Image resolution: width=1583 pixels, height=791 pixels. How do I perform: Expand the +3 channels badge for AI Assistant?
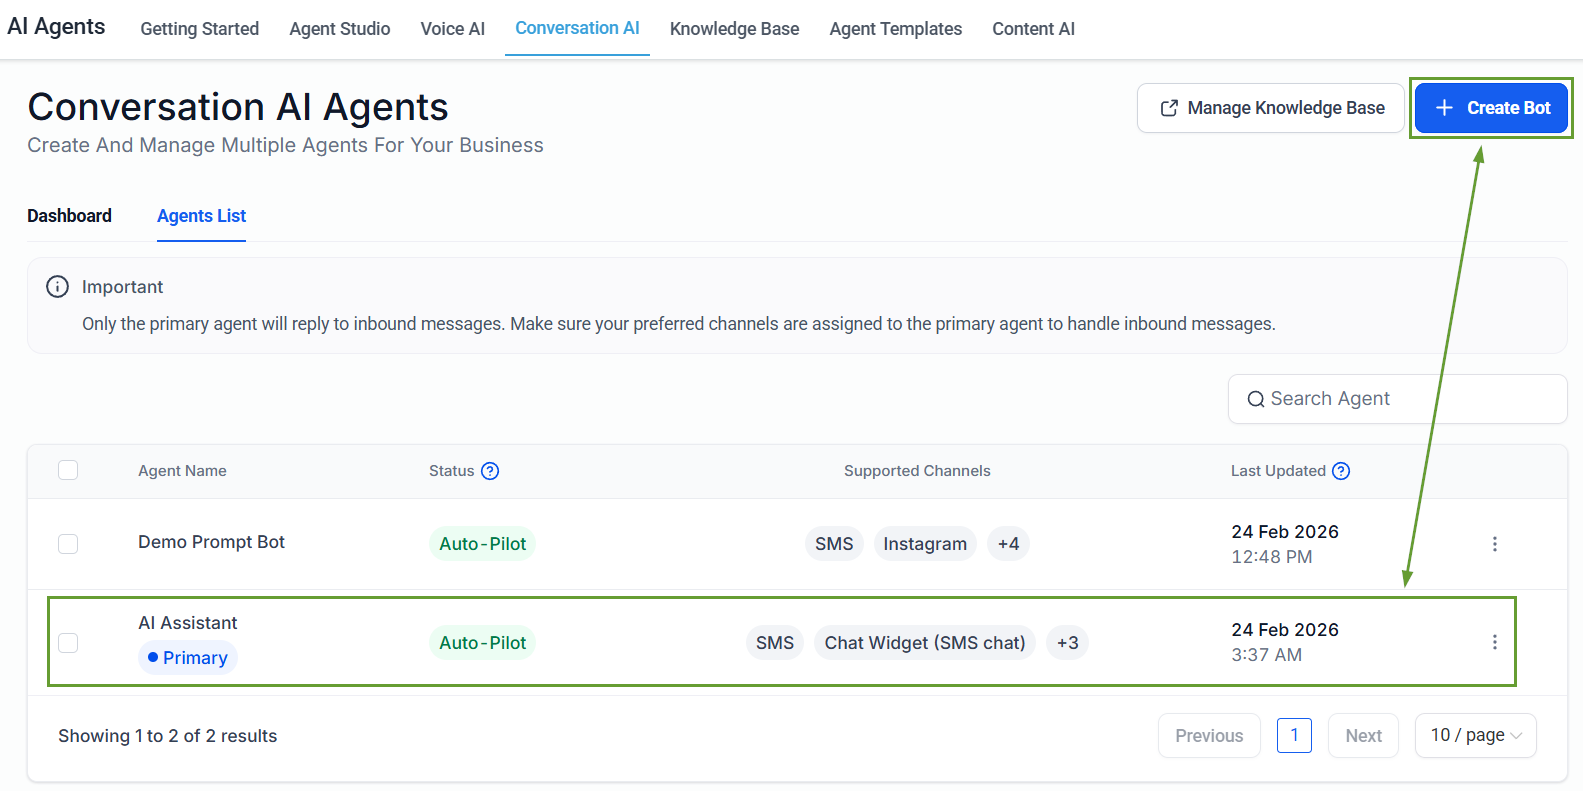1067,643
